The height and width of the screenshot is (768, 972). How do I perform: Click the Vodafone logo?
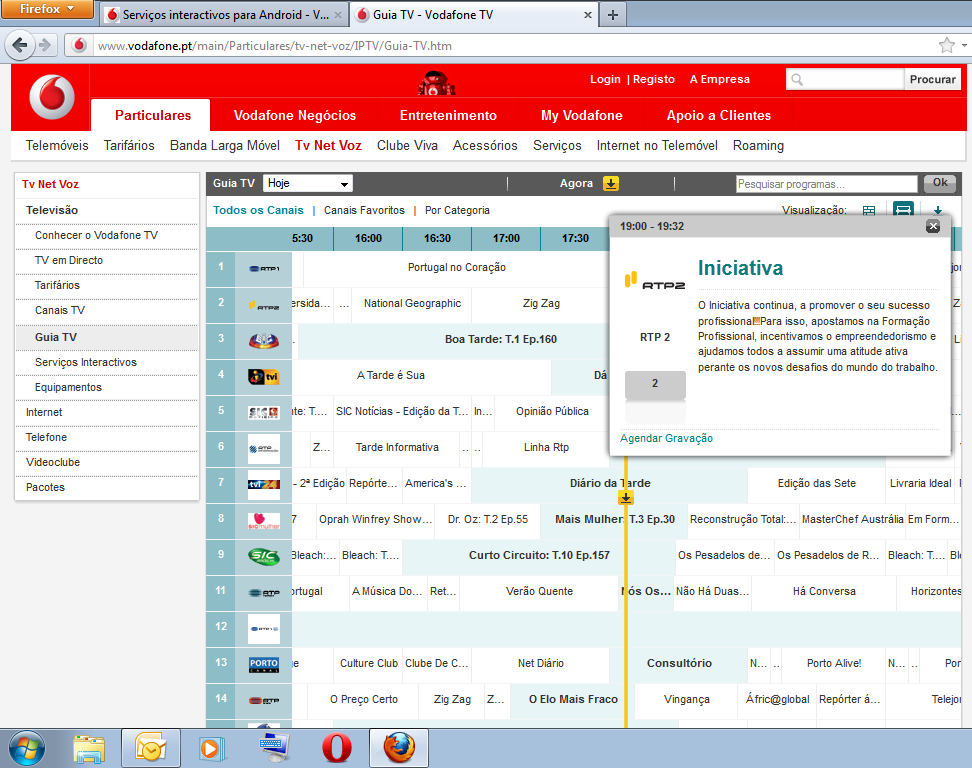[x=51, y=97]
